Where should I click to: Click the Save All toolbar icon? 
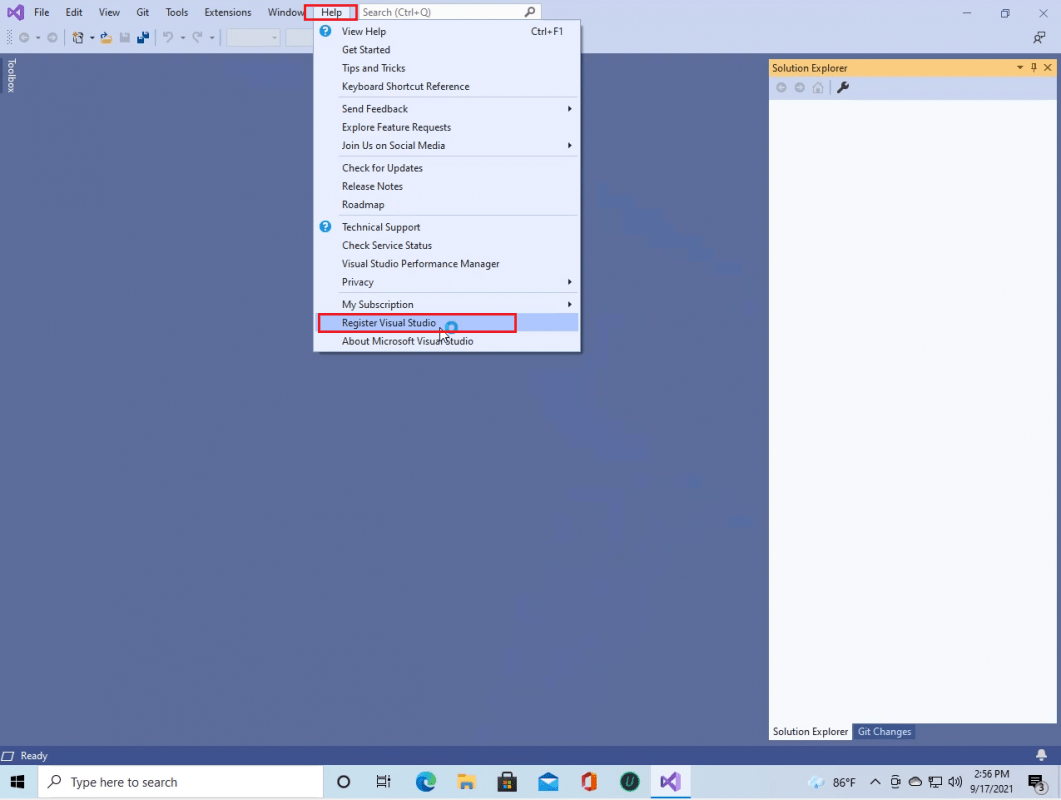143,38
